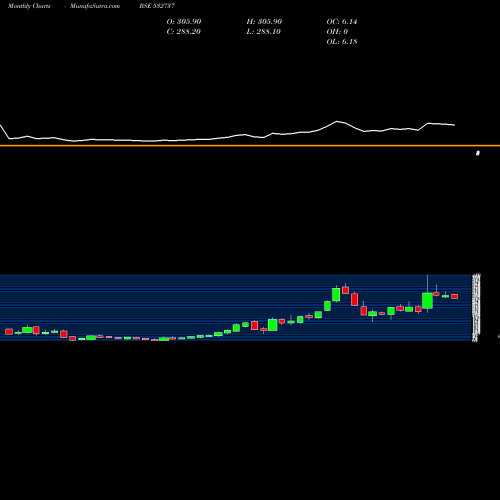Click the 'OL: 6.18' value
The height and width of the screenshot is (500, 500).
coord(342,42)
